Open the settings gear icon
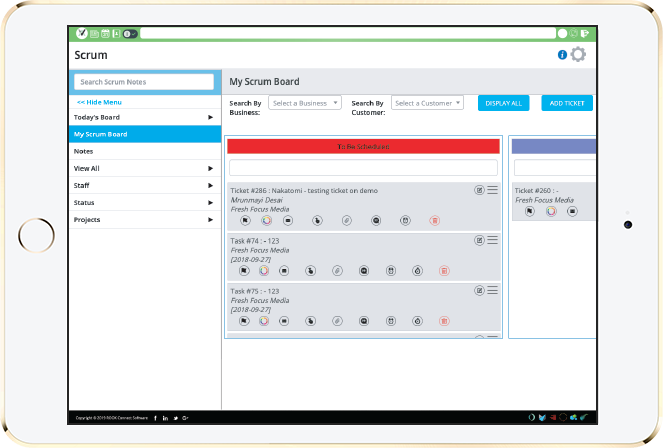 pyautogui.click(x=577, y=55)
